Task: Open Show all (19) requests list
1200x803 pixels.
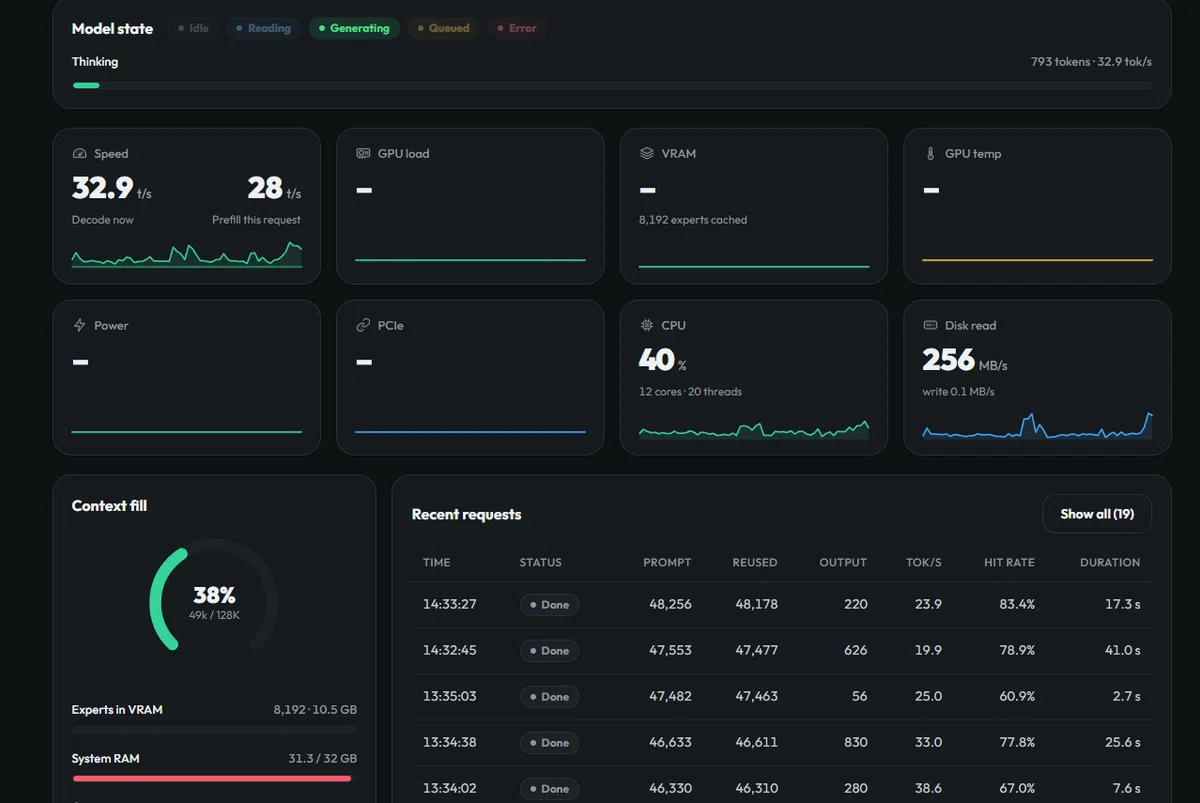Action: pos(1097,514)
